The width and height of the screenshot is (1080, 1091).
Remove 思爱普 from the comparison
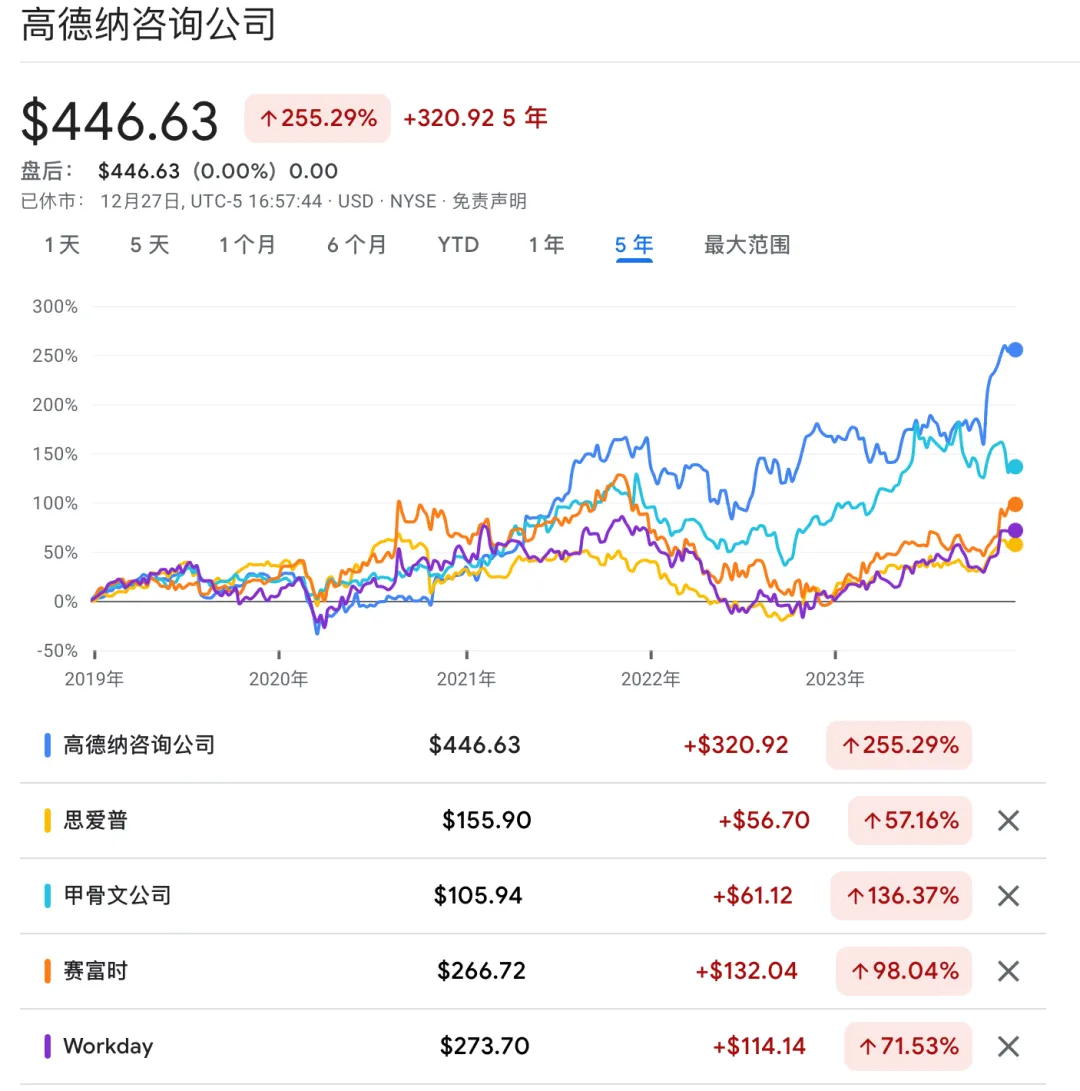tap(1008, 821)
